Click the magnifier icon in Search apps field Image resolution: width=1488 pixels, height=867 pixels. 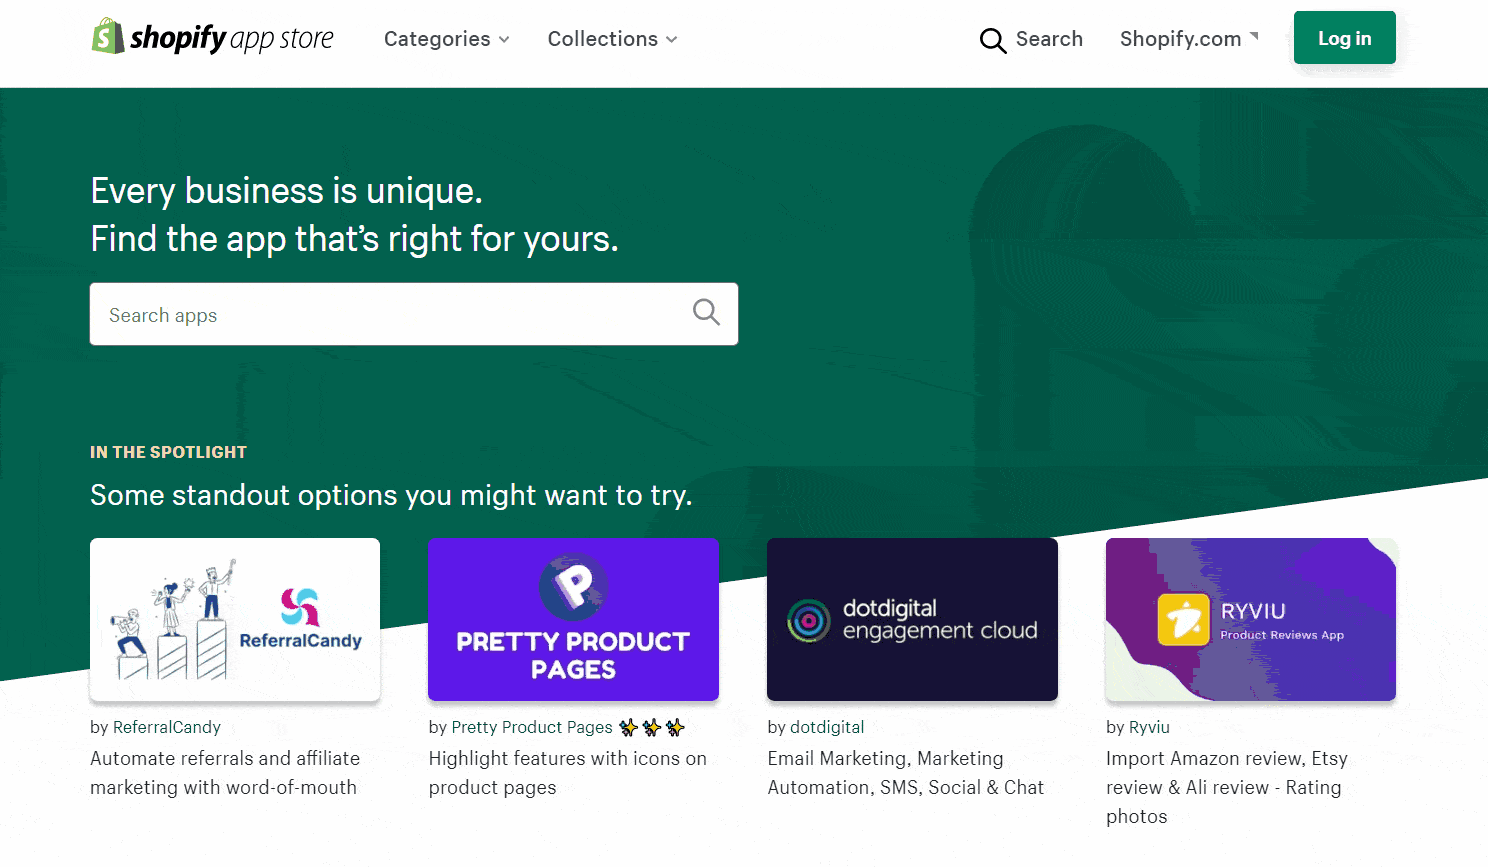point(706,312)
